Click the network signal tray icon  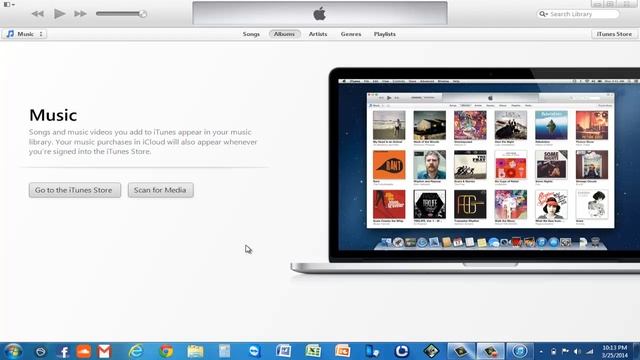tap(589, 351)
